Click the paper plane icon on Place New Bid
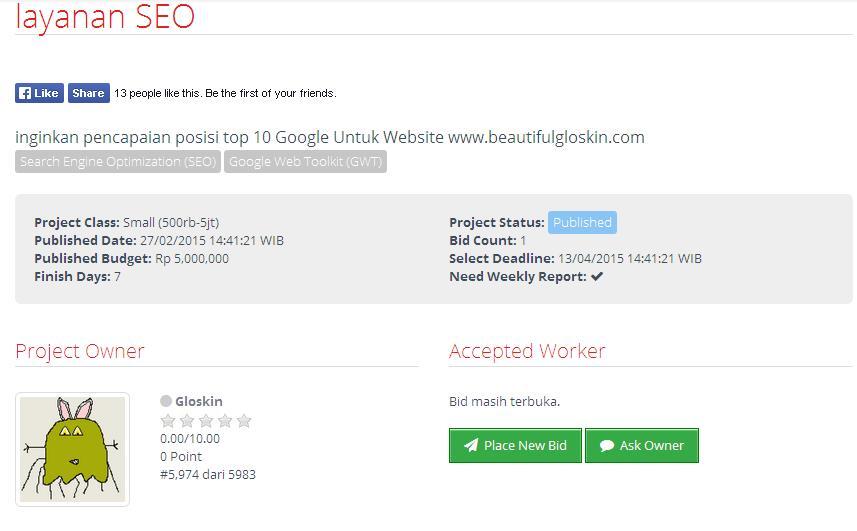857x531 pixels. coord(471,445)
